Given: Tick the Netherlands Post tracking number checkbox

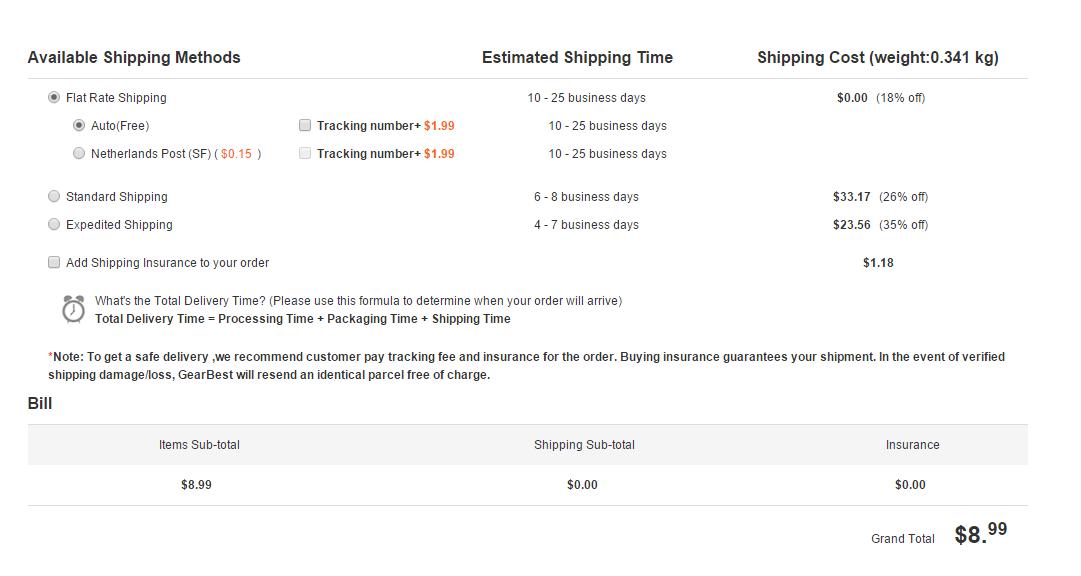Looking at the screenshot, I should tap(305, 153).
